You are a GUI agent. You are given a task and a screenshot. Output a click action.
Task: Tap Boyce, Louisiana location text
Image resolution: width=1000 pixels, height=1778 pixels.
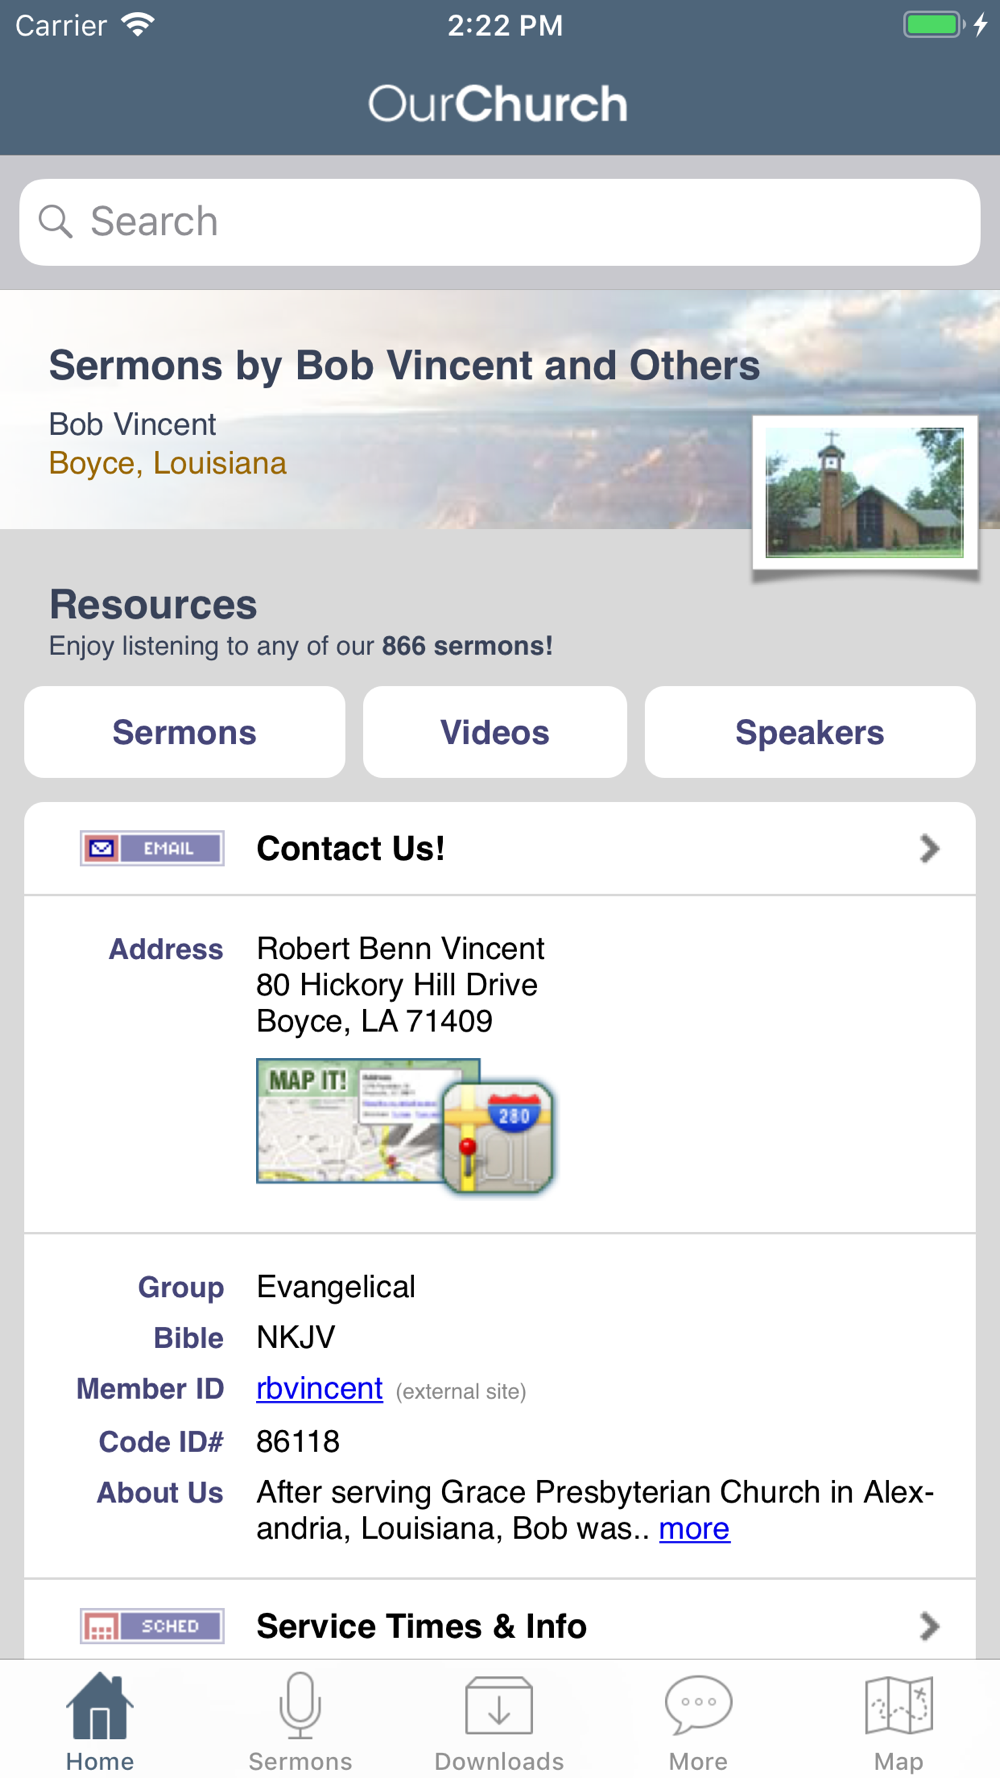[168, 463]
